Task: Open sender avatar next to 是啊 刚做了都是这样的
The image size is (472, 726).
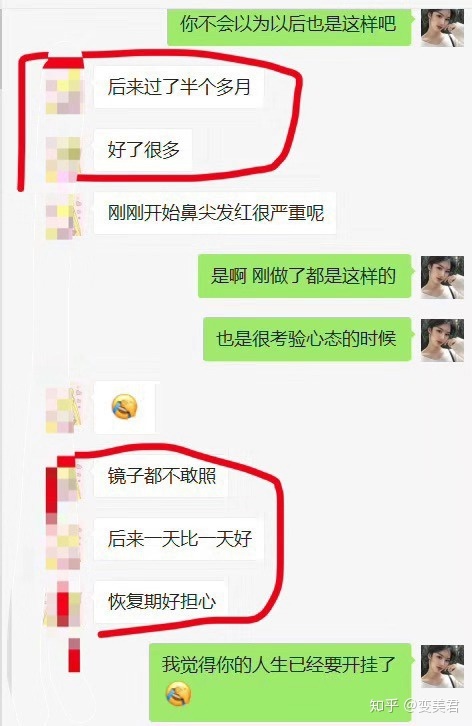Action: click(x=442, y=277)
